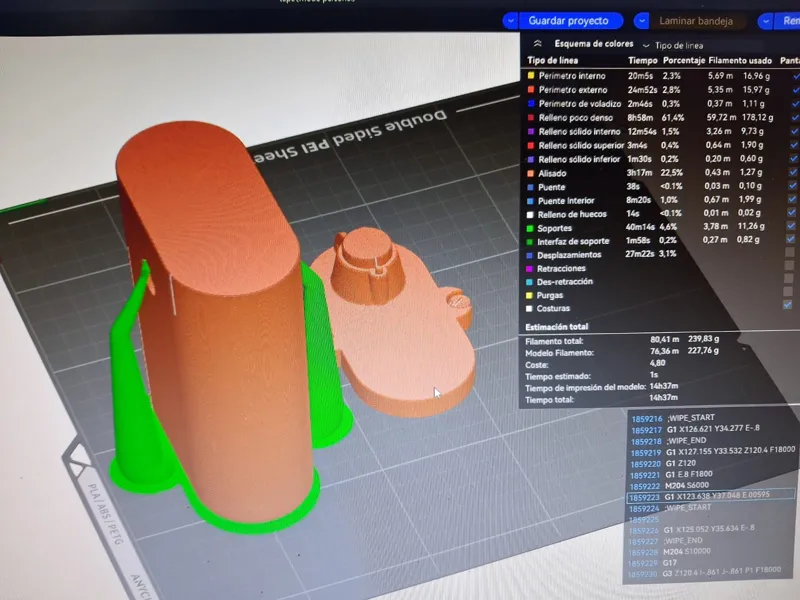The image size is (800, 600).
Task: Toggle visibility checkbox for Perímetro interno
Action: [795, 76]
